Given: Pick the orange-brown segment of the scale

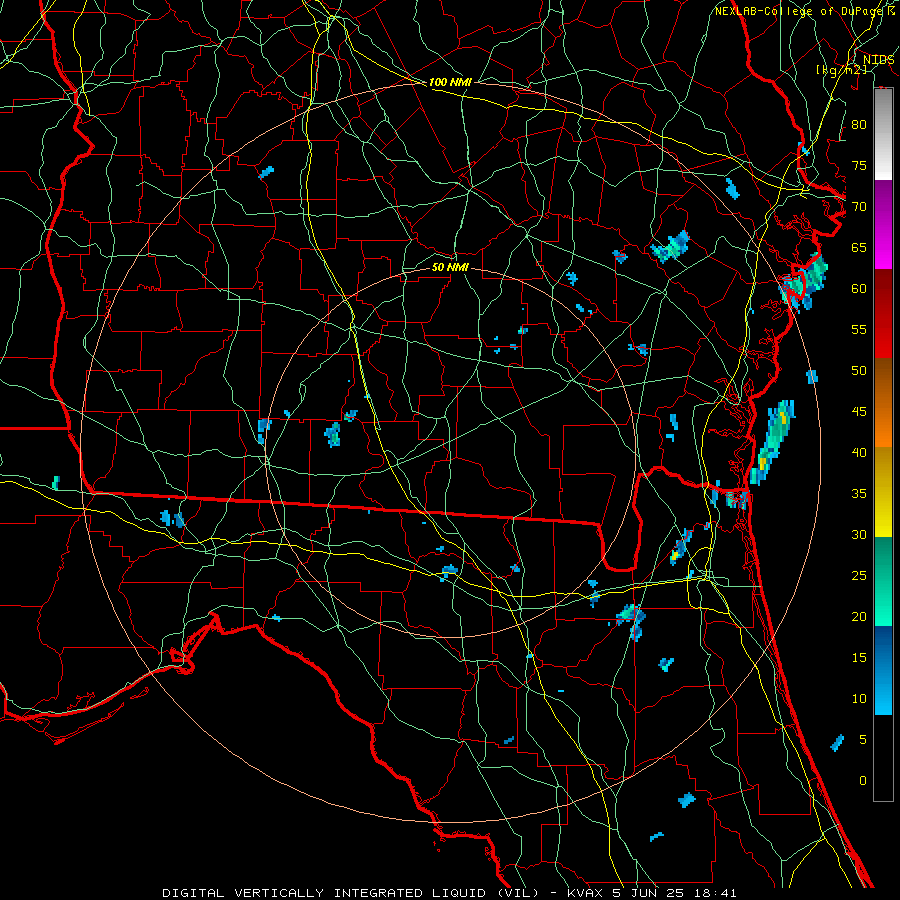Looking at the screenshot, I should tap(883, 403).
